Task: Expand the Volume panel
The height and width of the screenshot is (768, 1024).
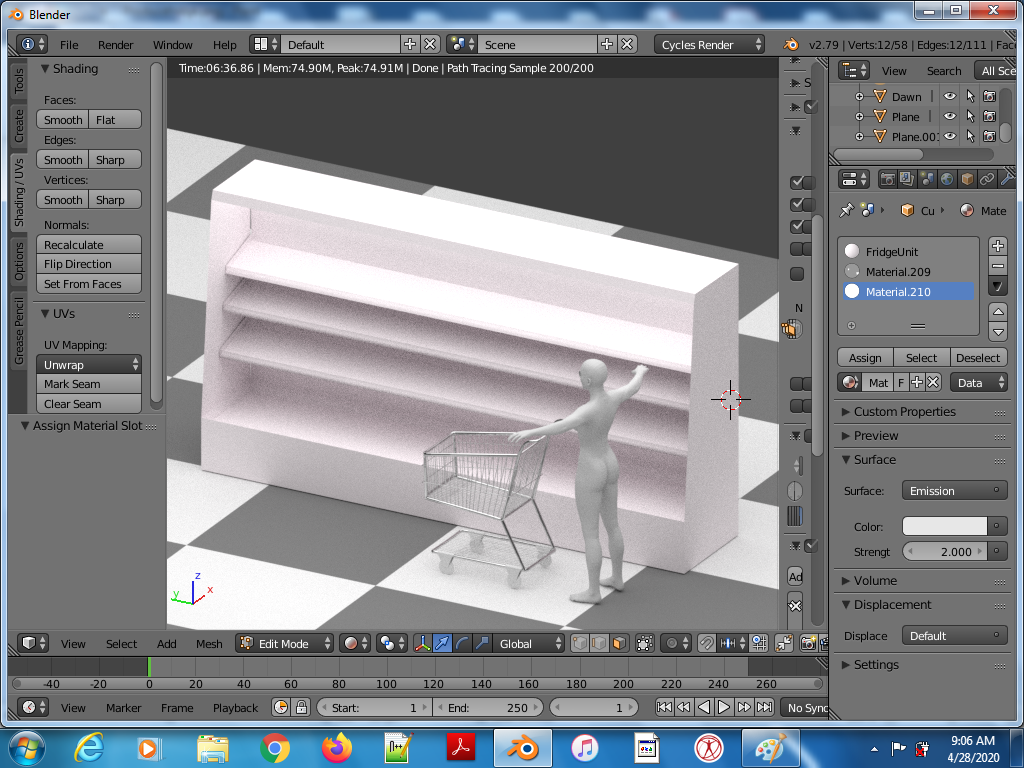Action: point(875,581)
